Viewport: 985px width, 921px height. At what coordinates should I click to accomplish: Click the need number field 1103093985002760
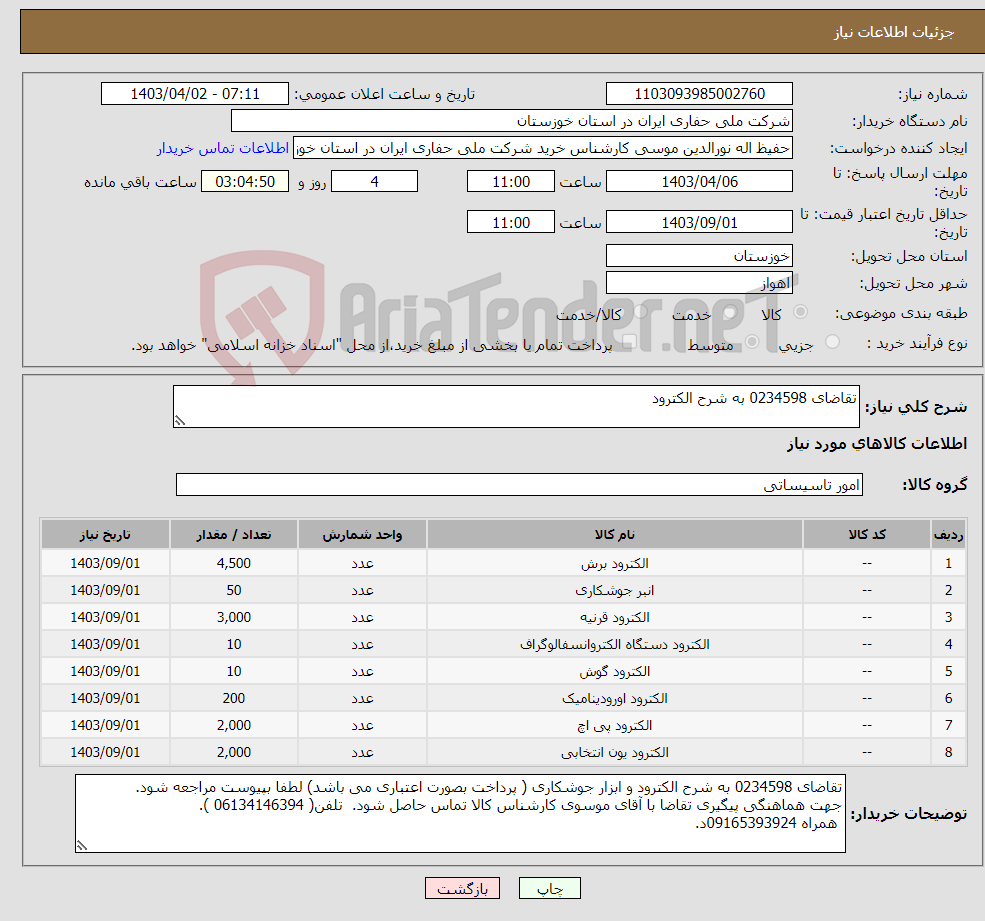699,94
